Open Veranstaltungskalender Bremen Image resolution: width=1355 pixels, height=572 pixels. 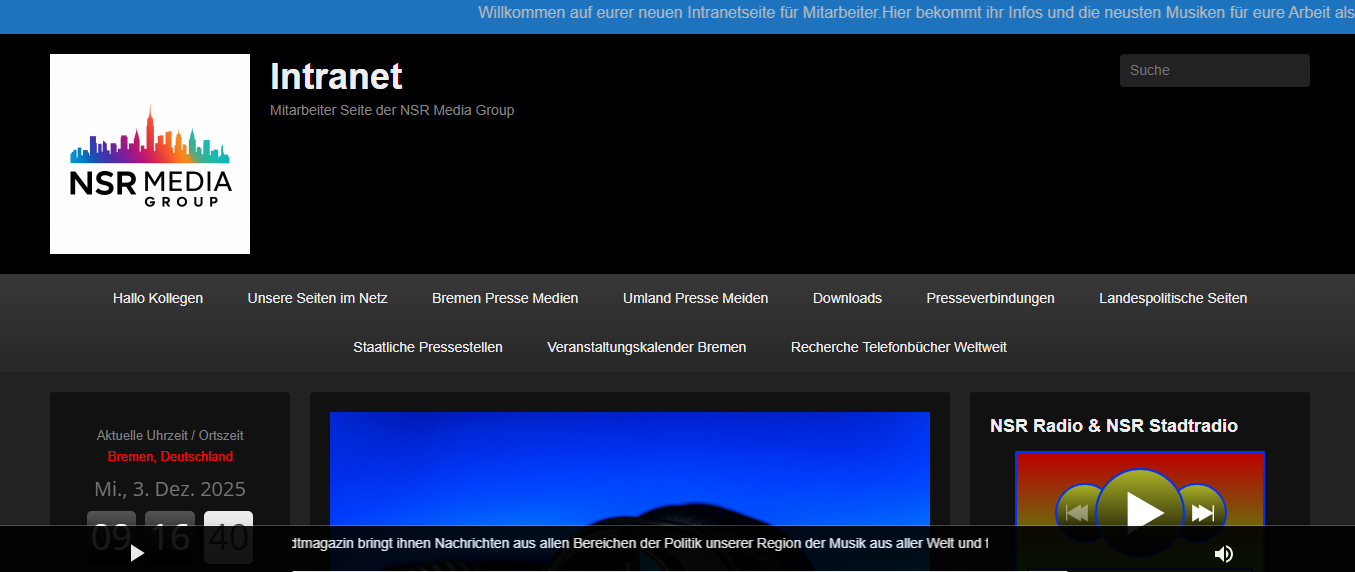point(646,347)
